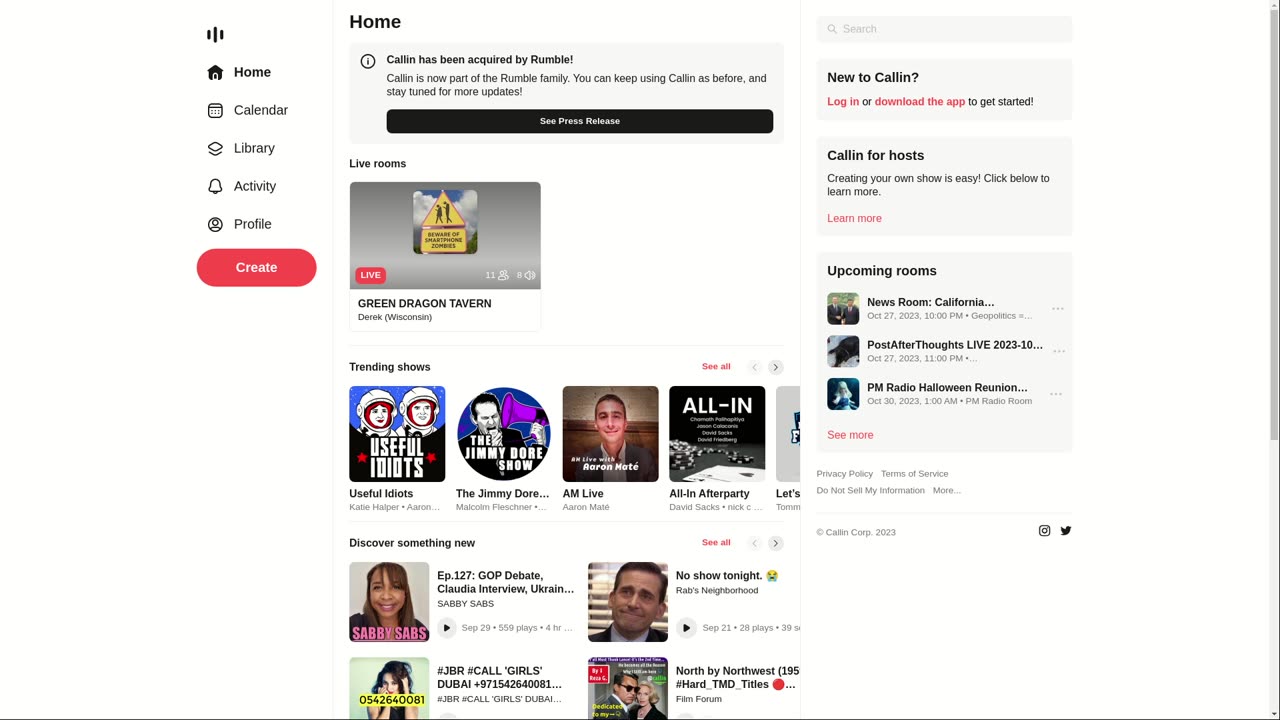
Task: Open the AM Live show cover
Action: 611,434
